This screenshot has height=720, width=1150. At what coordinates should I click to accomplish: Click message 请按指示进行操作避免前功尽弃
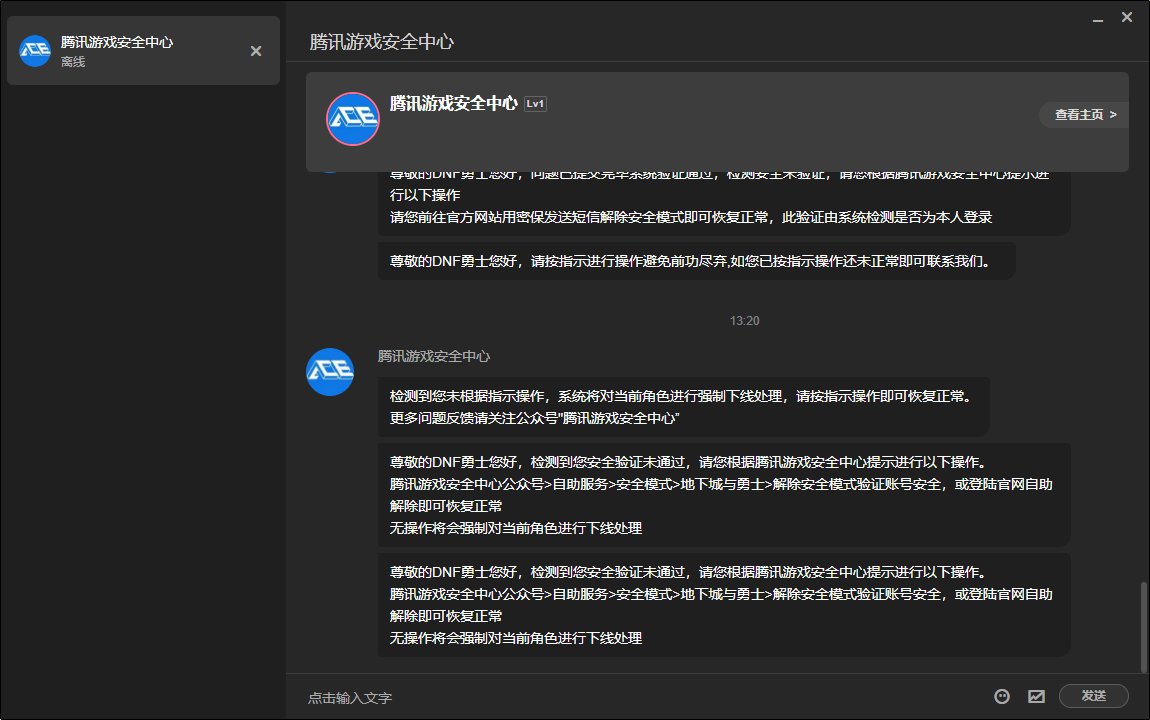(697, 261)
